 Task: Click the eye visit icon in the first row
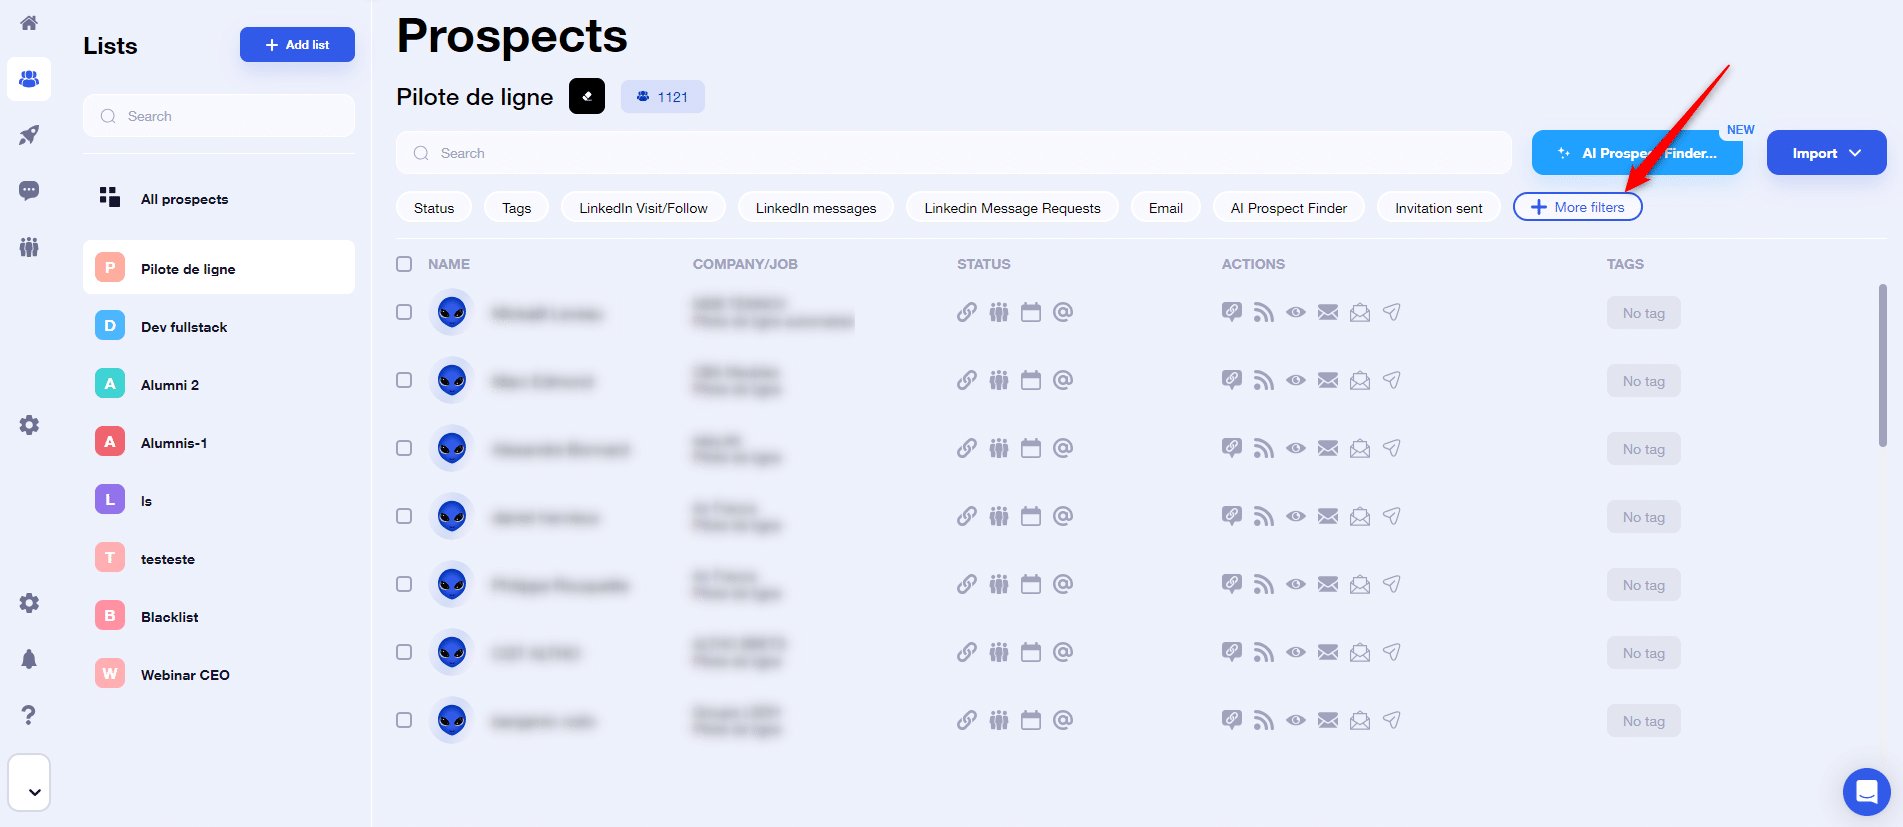[x=1295, y=313]
